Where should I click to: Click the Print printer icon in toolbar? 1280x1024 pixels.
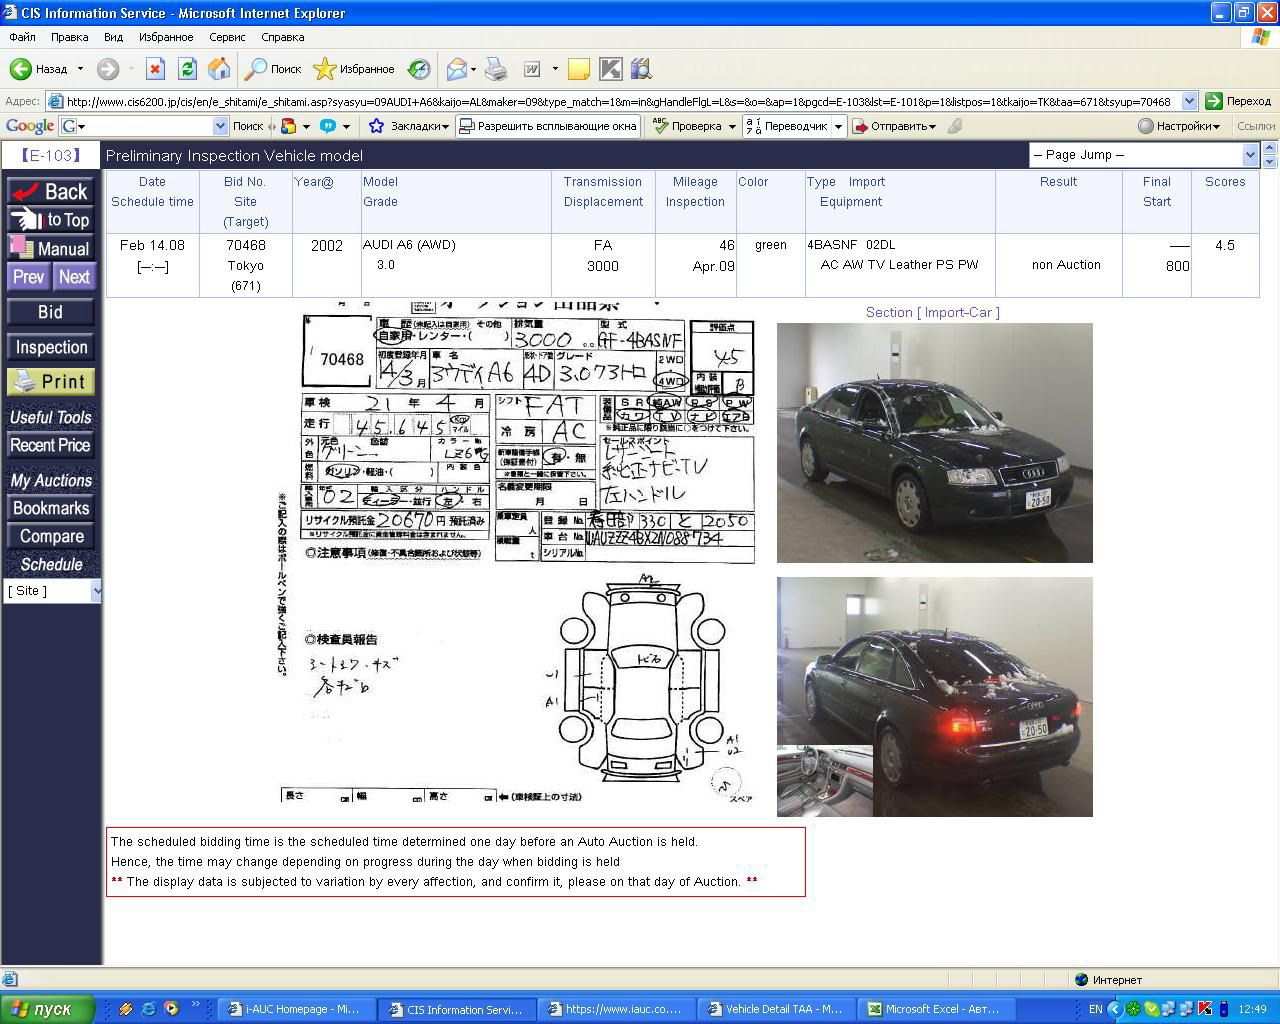point(496,69)
